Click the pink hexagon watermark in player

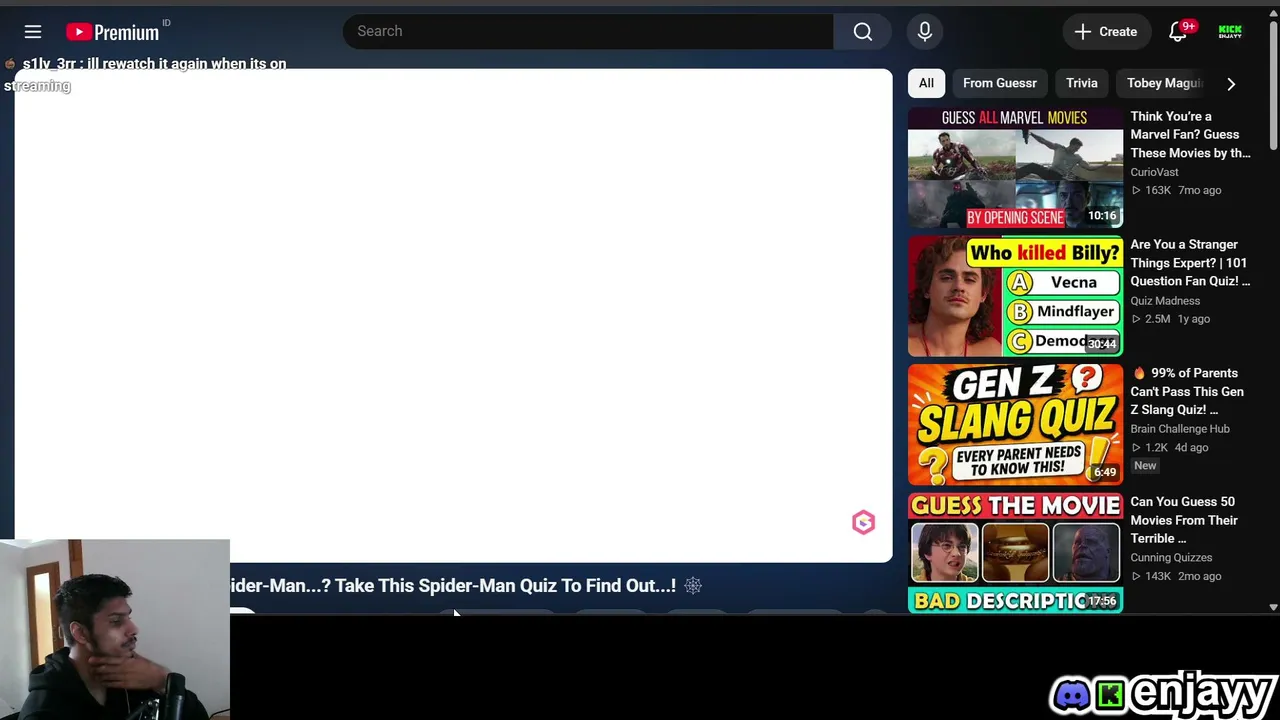click(x=863, y=522)
